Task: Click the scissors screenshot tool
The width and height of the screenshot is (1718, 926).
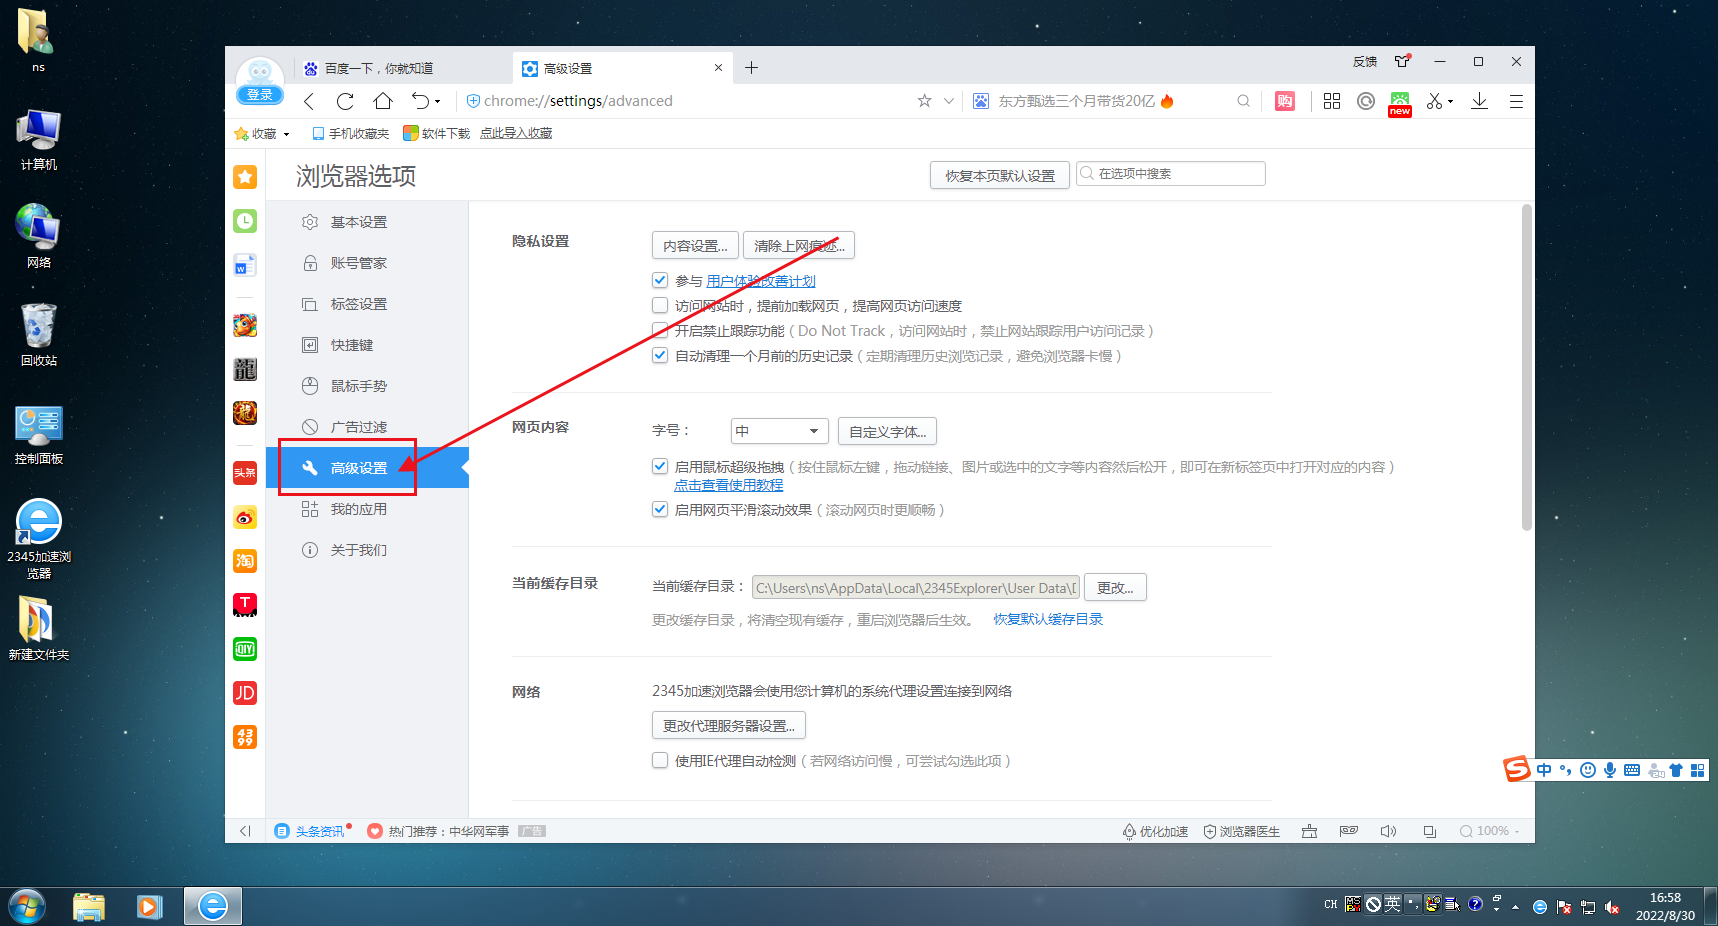Action: click(1434, 101)
